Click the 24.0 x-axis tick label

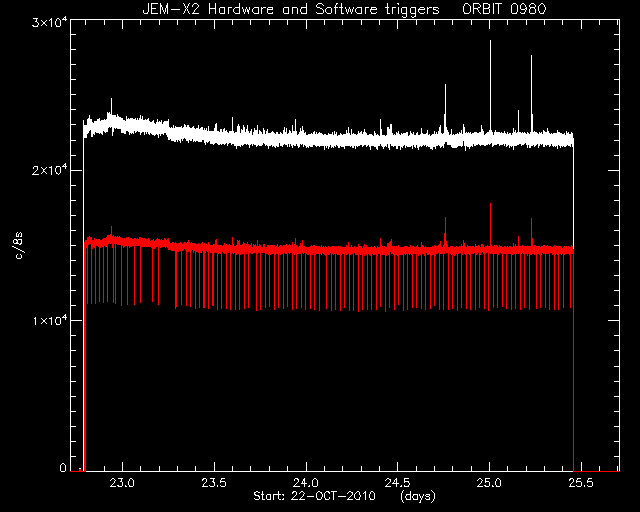point(306,483)
